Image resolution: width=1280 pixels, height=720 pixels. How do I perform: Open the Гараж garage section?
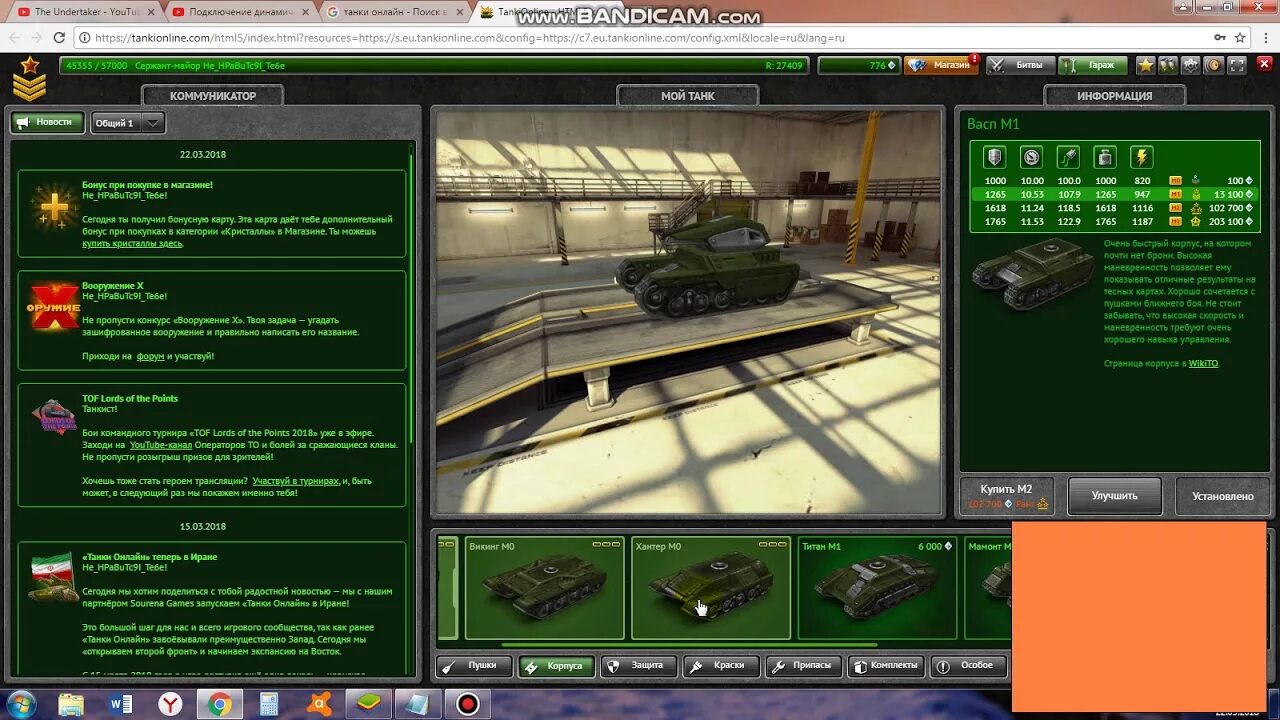1093,65
